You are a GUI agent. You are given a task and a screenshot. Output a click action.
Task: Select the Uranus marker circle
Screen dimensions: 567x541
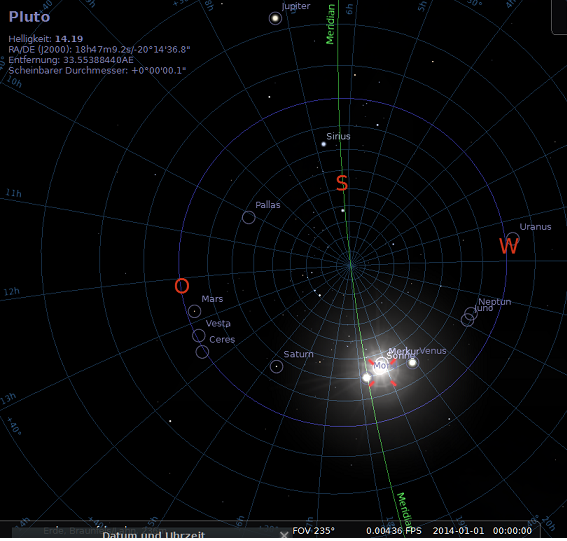(x=513, y=239)
